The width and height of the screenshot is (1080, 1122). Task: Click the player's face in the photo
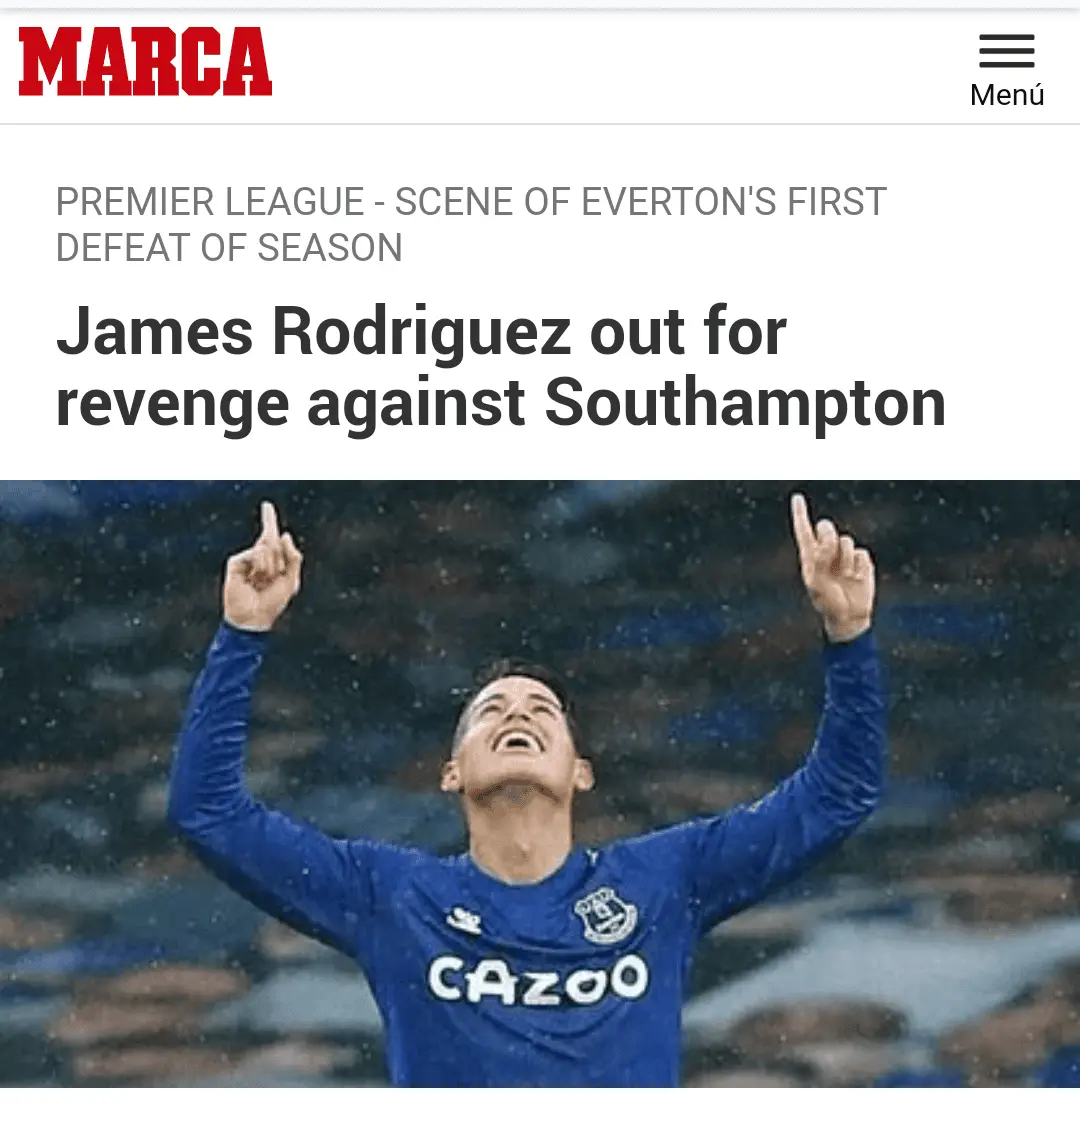point(515,736)
